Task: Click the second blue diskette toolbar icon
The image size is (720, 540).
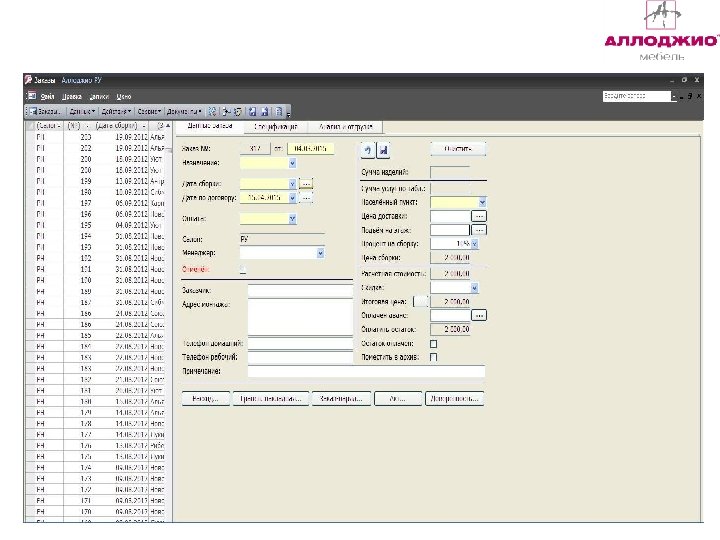Action: tap(265, 111)
